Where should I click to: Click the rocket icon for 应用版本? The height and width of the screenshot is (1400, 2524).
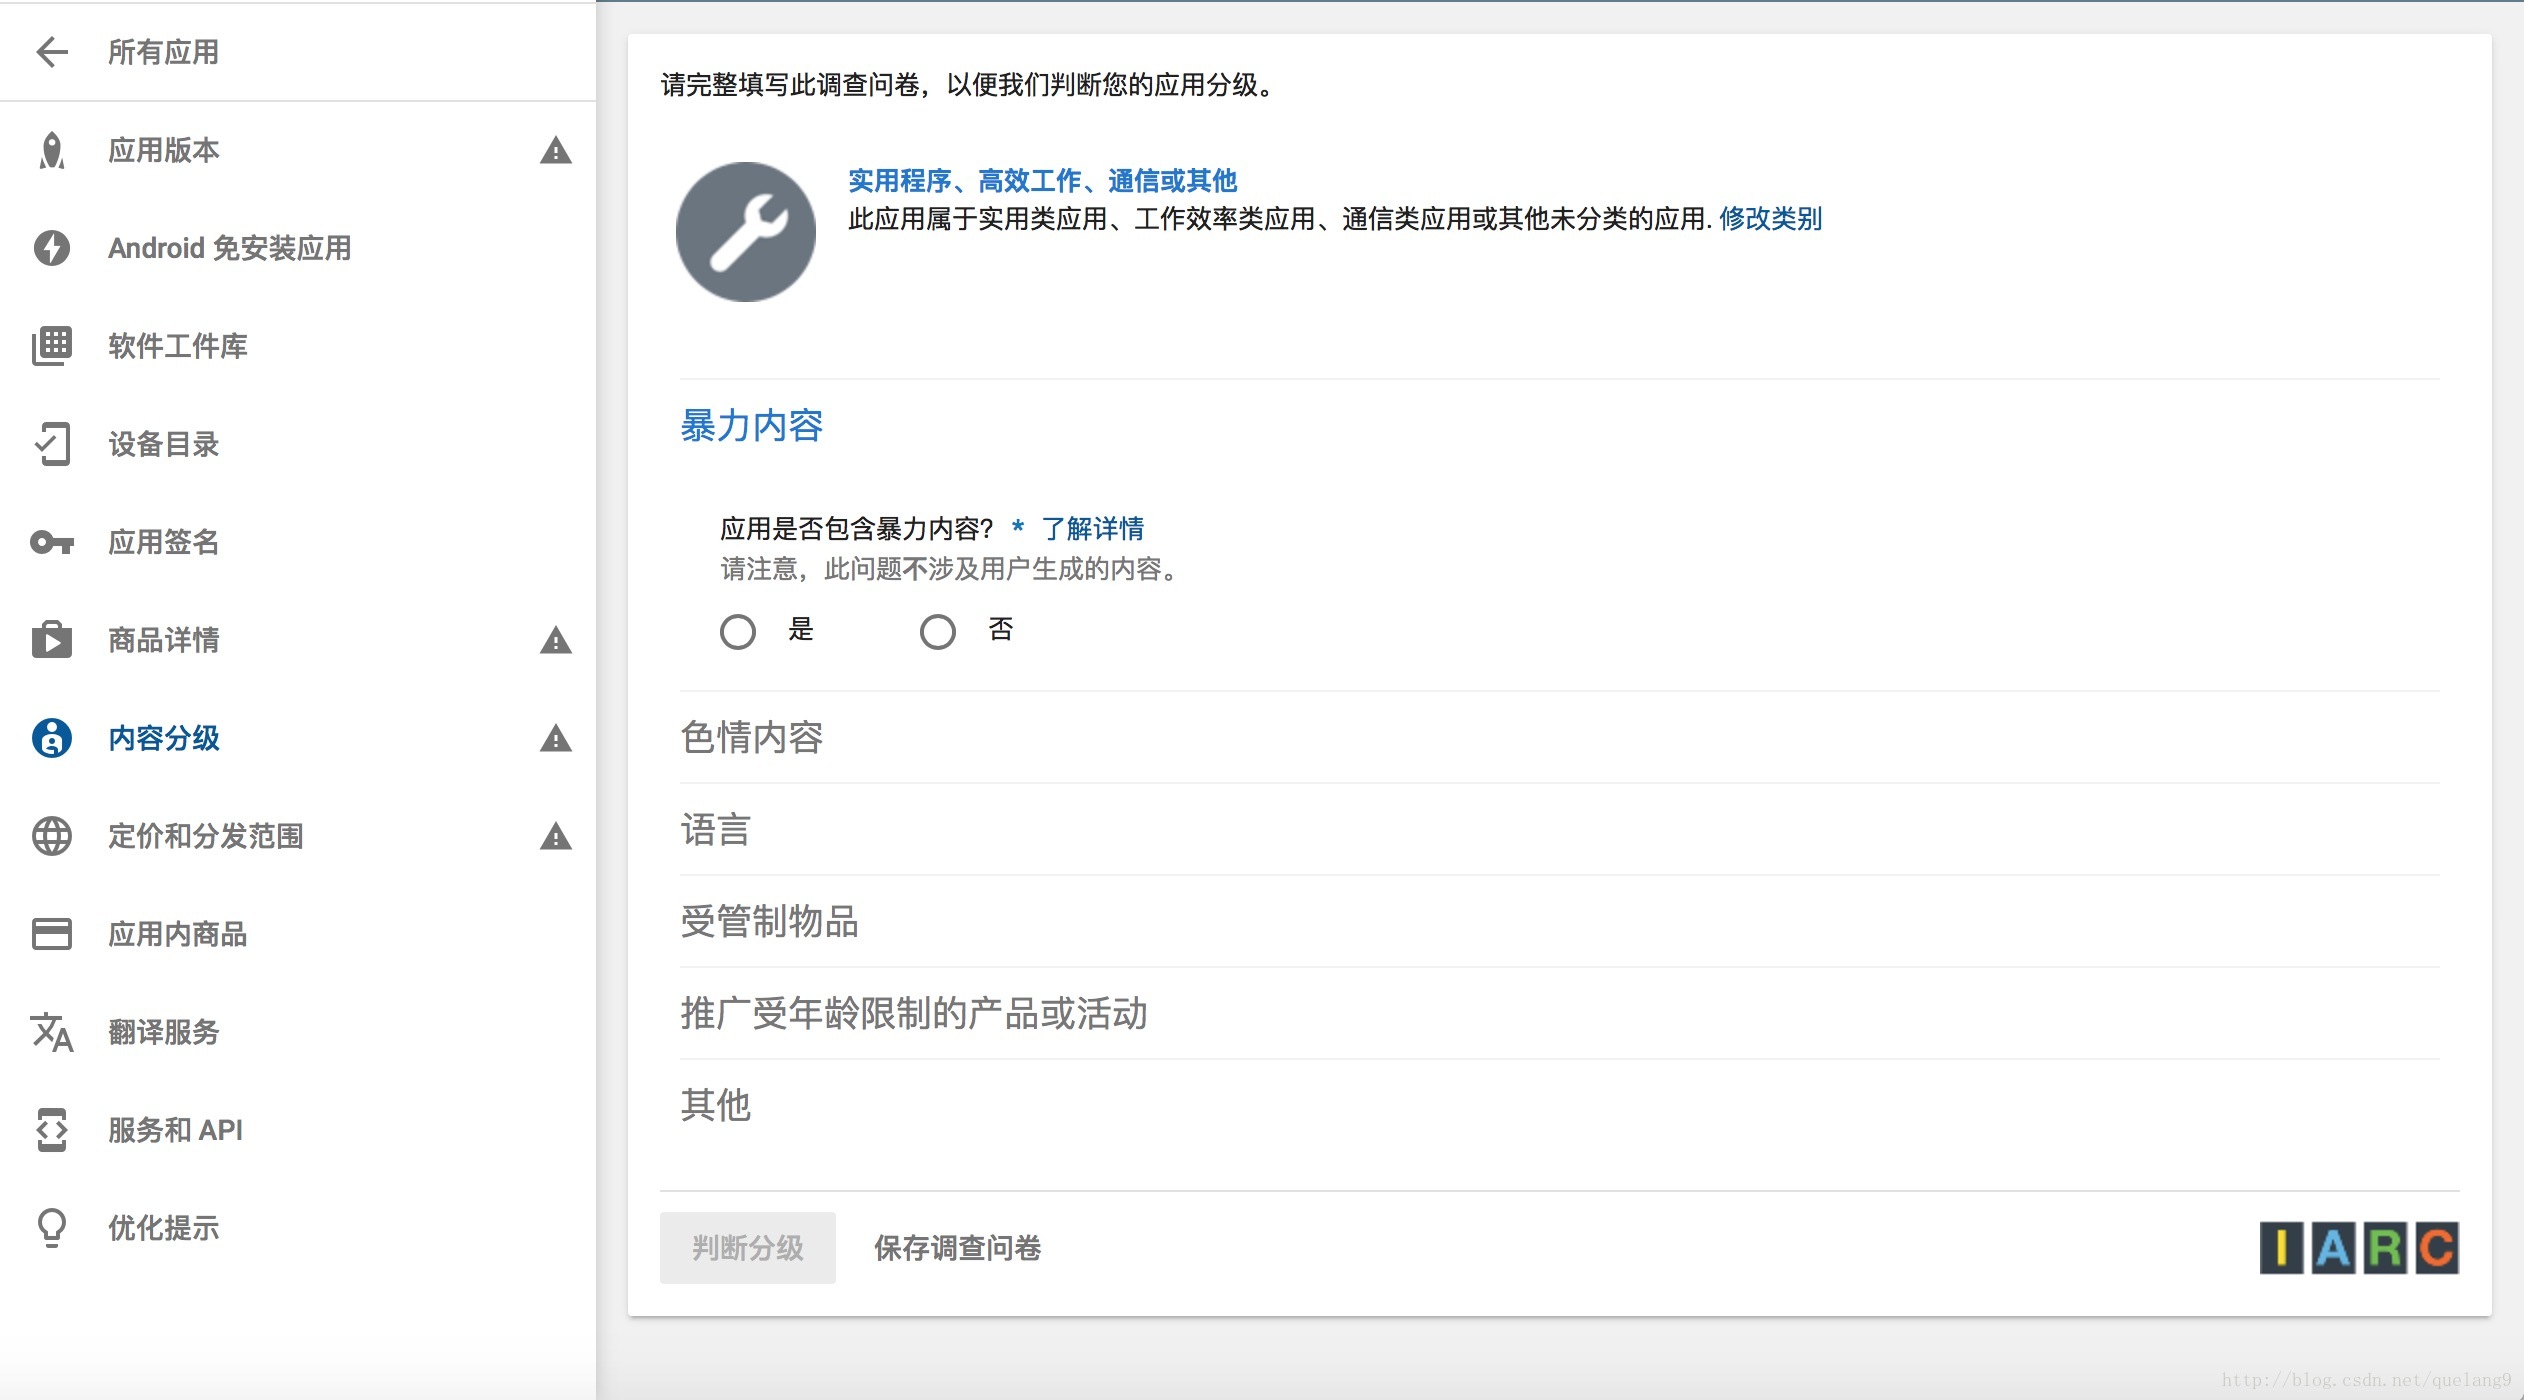[x=52, y=151]
